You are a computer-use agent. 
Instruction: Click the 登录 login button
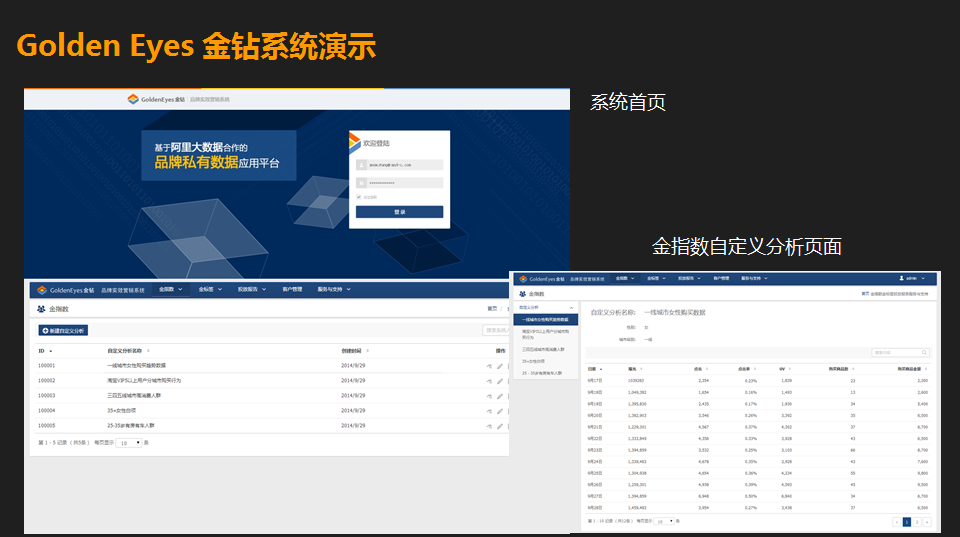click(399, 212)
